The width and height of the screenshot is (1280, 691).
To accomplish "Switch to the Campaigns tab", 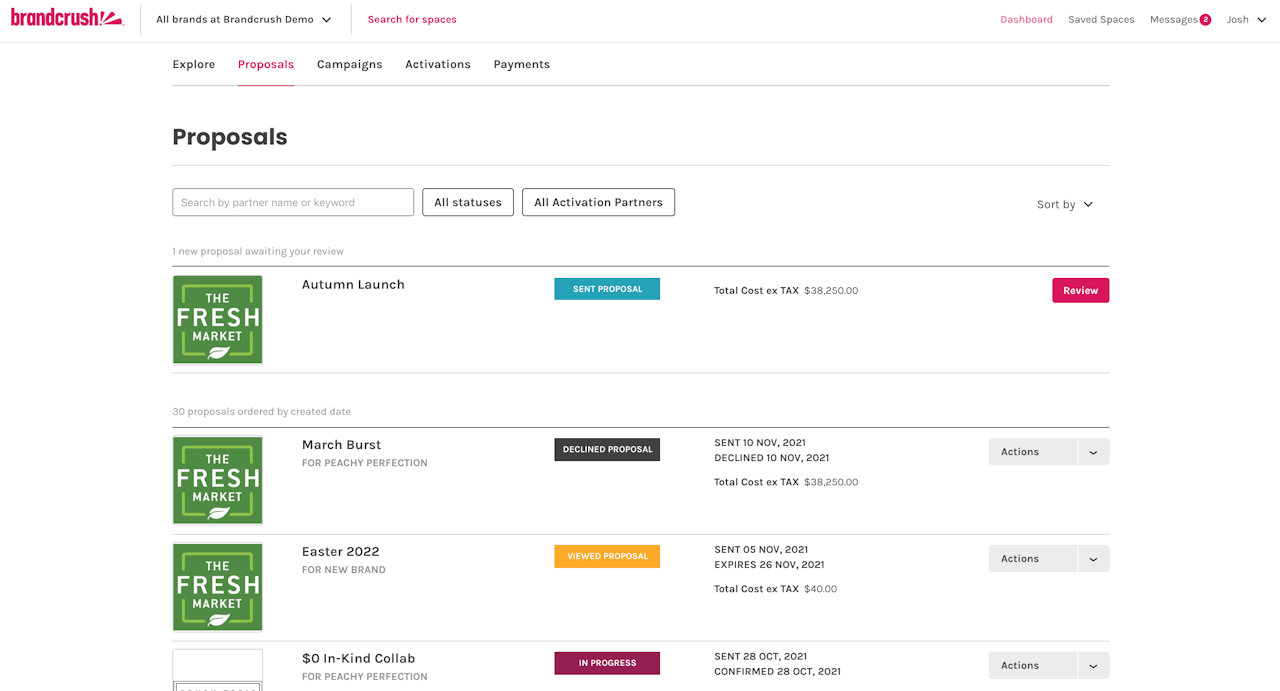I will [x=349, y=64].
